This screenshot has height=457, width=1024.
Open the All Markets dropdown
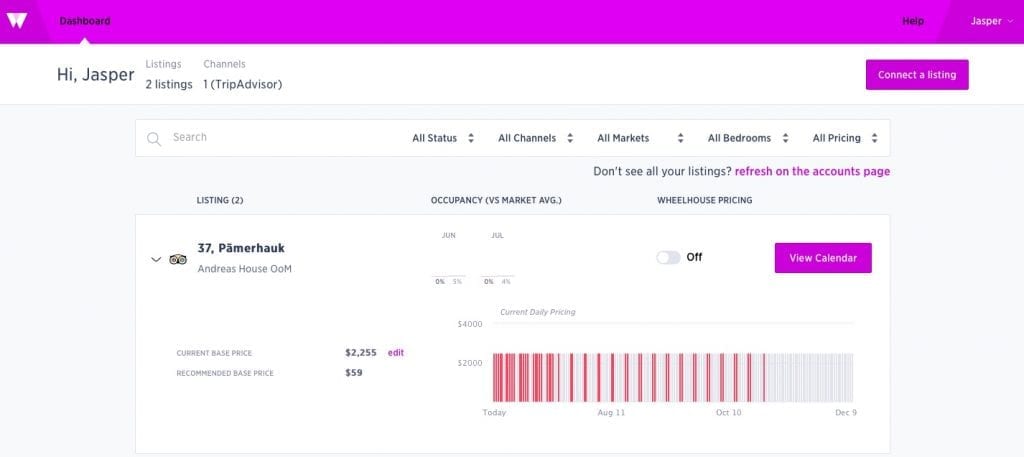tap(640, 138)
